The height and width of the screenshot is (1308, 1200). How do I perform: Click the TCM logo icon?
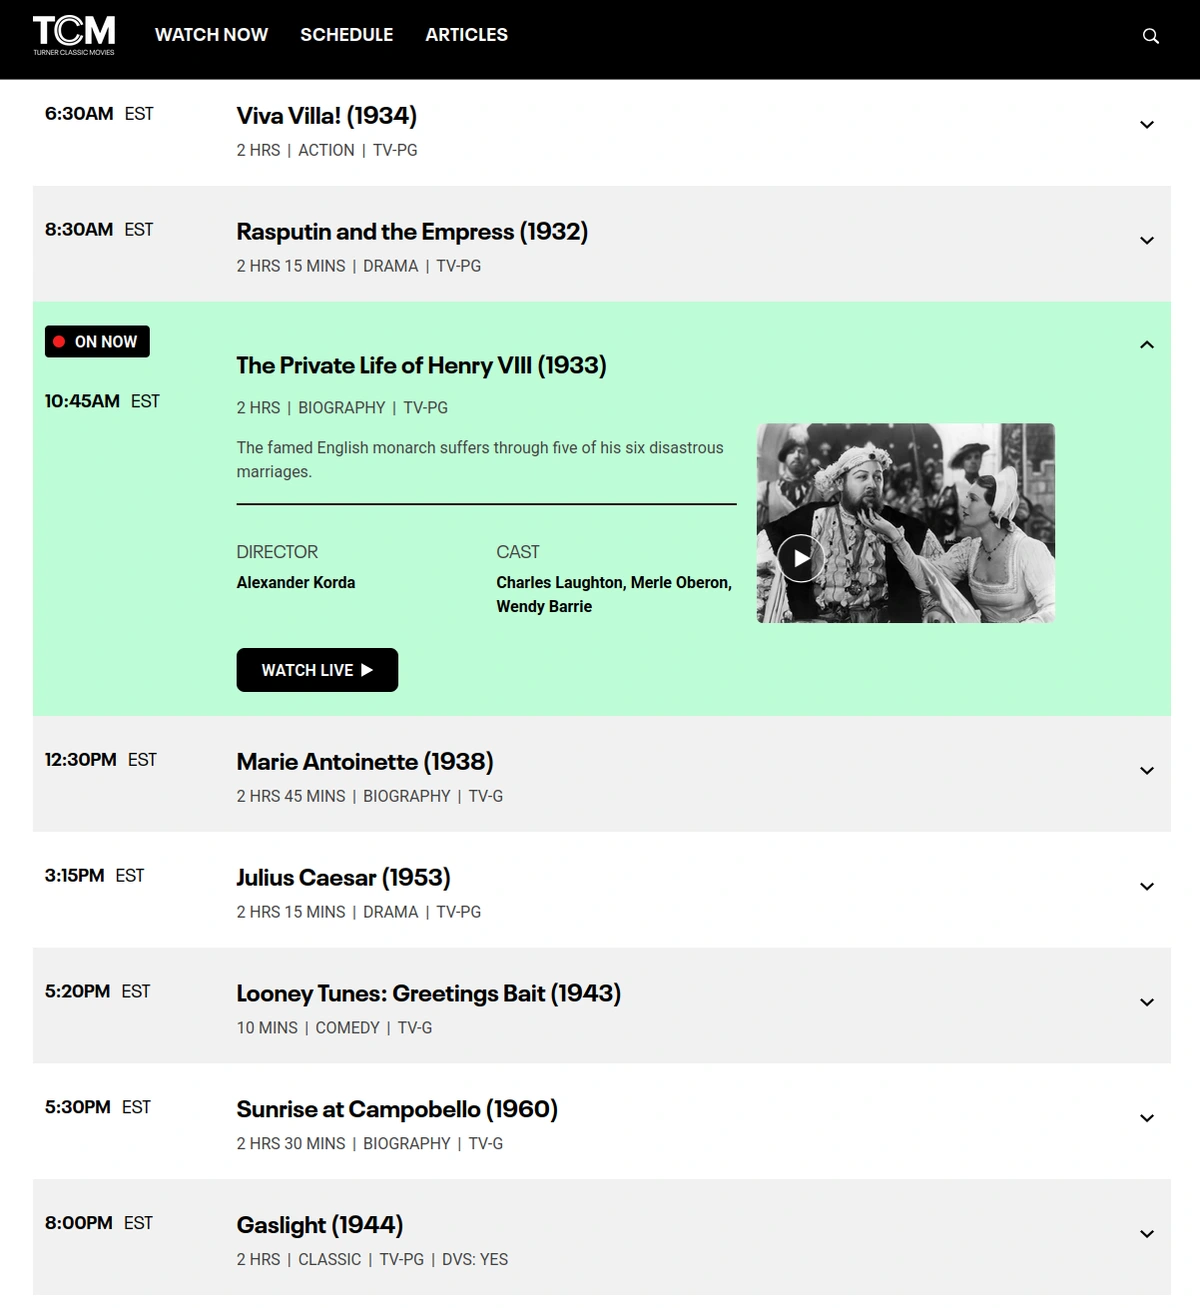pos(74,35)
